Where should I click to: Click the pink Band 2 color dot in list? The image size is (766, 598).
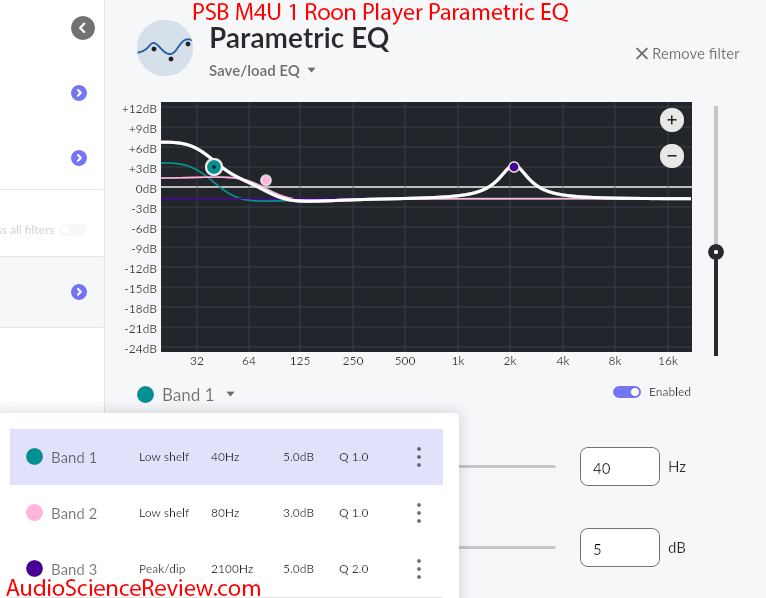(x=34, y=513)
